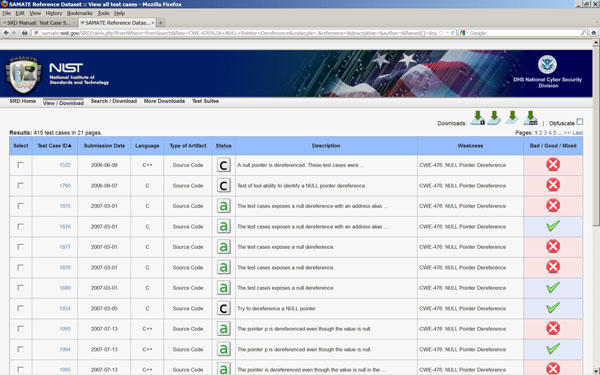
Task: Click the status 'a' icon for test case 1877
Action: pyautogui.click(x=224, y=247)
